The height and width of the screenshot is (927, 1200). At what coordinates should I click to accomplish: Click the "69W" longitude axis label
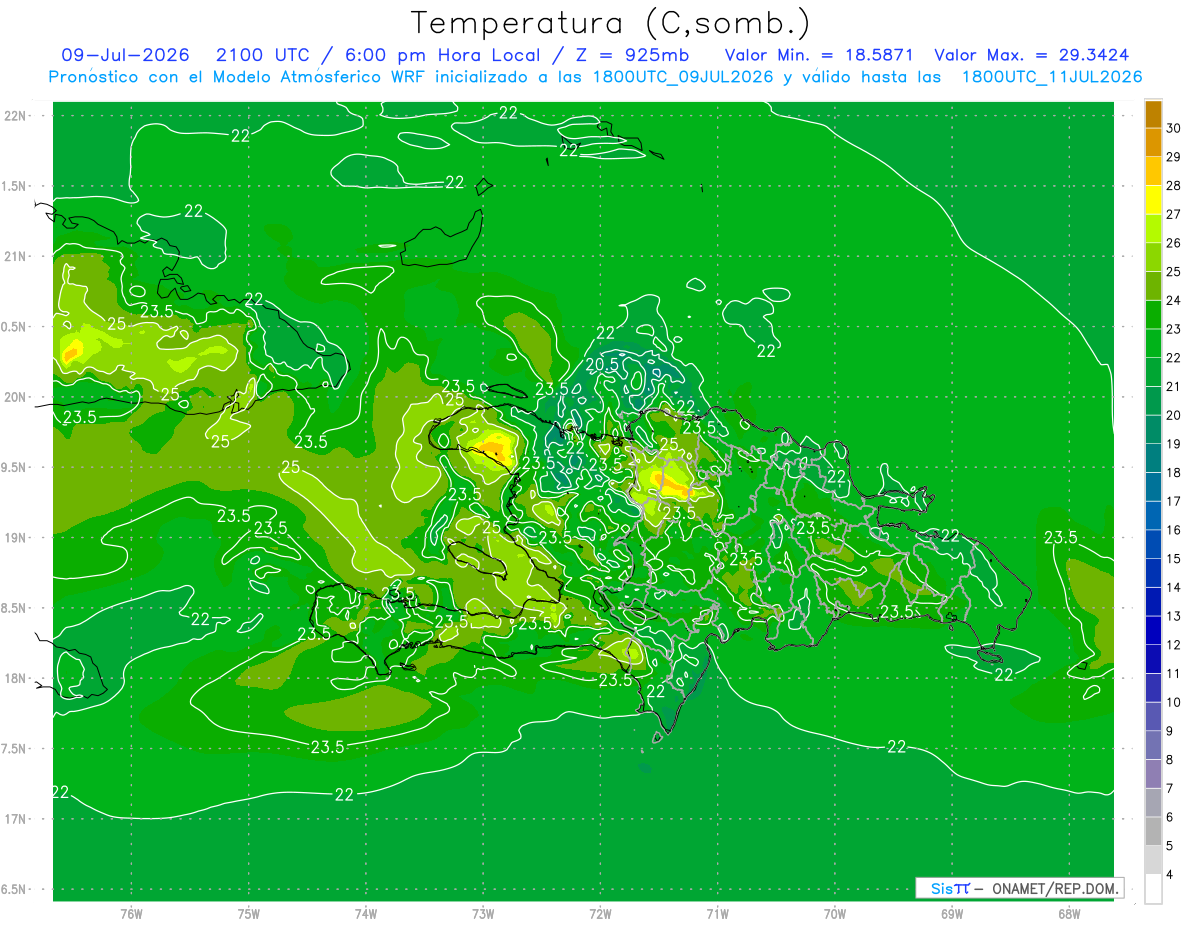(x=952, y=913)
